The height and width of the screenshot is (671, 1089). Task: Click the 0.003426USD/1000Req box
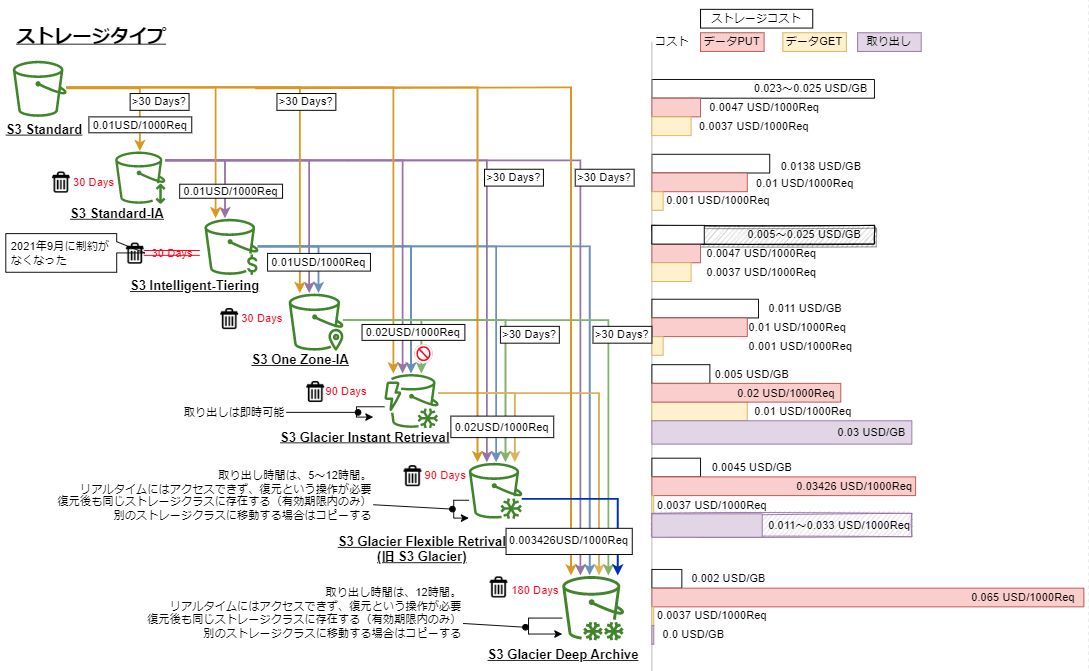569,540
